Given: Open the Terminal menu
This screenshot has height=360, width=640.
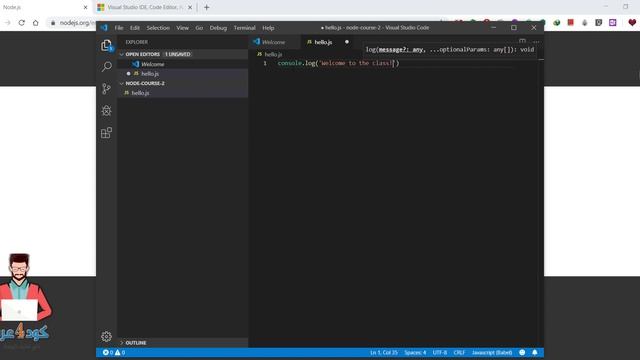Looking at the screenshot, I should (x=244, y=28).
